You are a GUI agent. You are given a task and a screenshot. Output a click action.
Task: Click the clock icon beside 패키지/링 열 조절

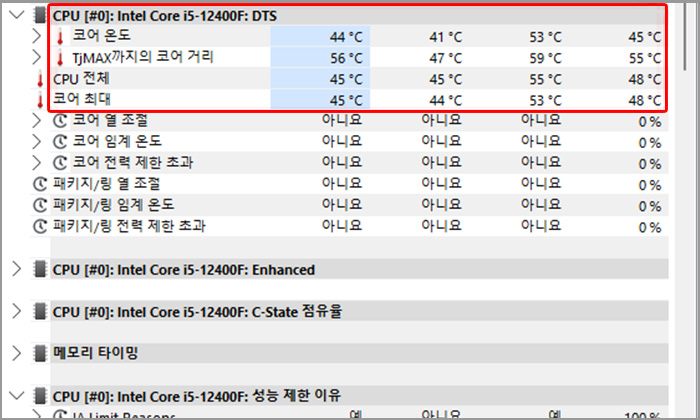point(40,184)
